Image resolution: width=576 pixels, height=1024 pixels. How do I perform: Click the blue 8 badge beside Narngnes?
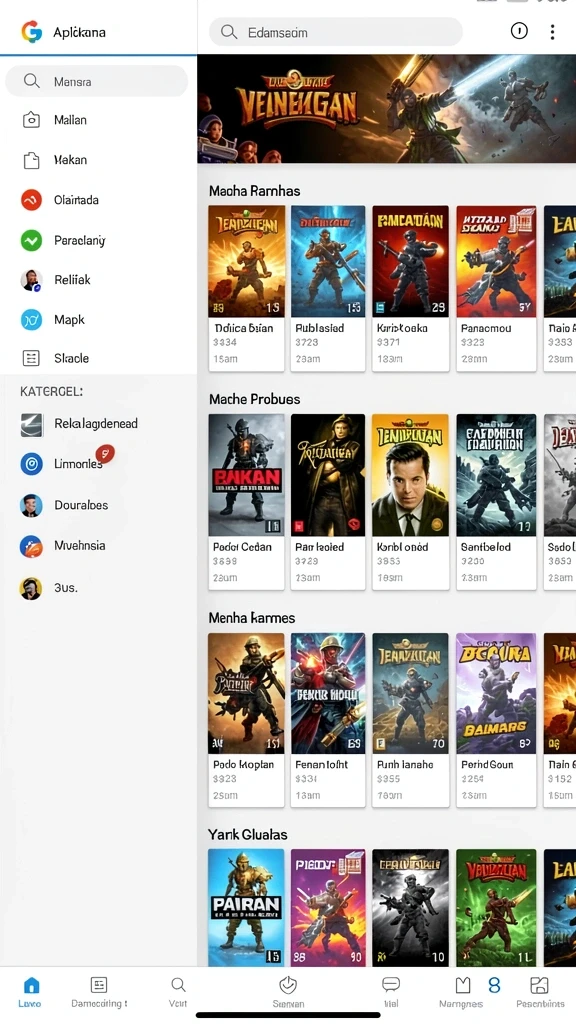pyautogui.click(x=494, y=985)
